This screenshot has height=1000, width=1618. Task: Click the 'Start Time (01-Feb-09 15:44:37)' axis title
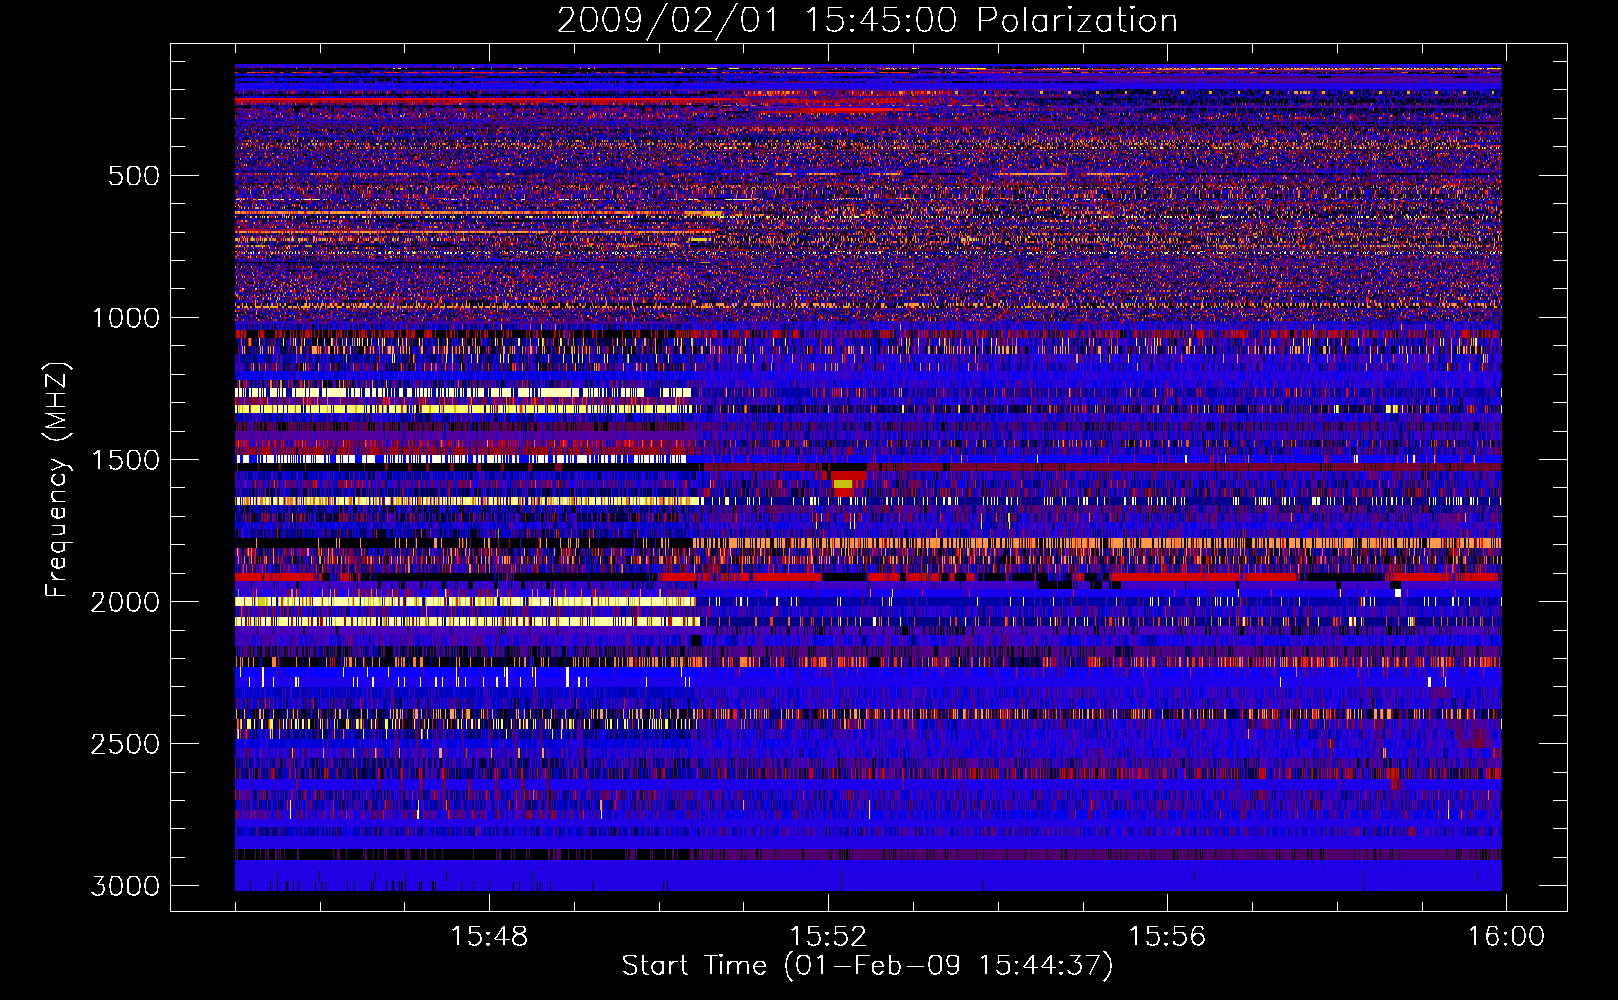pos(867,966)
